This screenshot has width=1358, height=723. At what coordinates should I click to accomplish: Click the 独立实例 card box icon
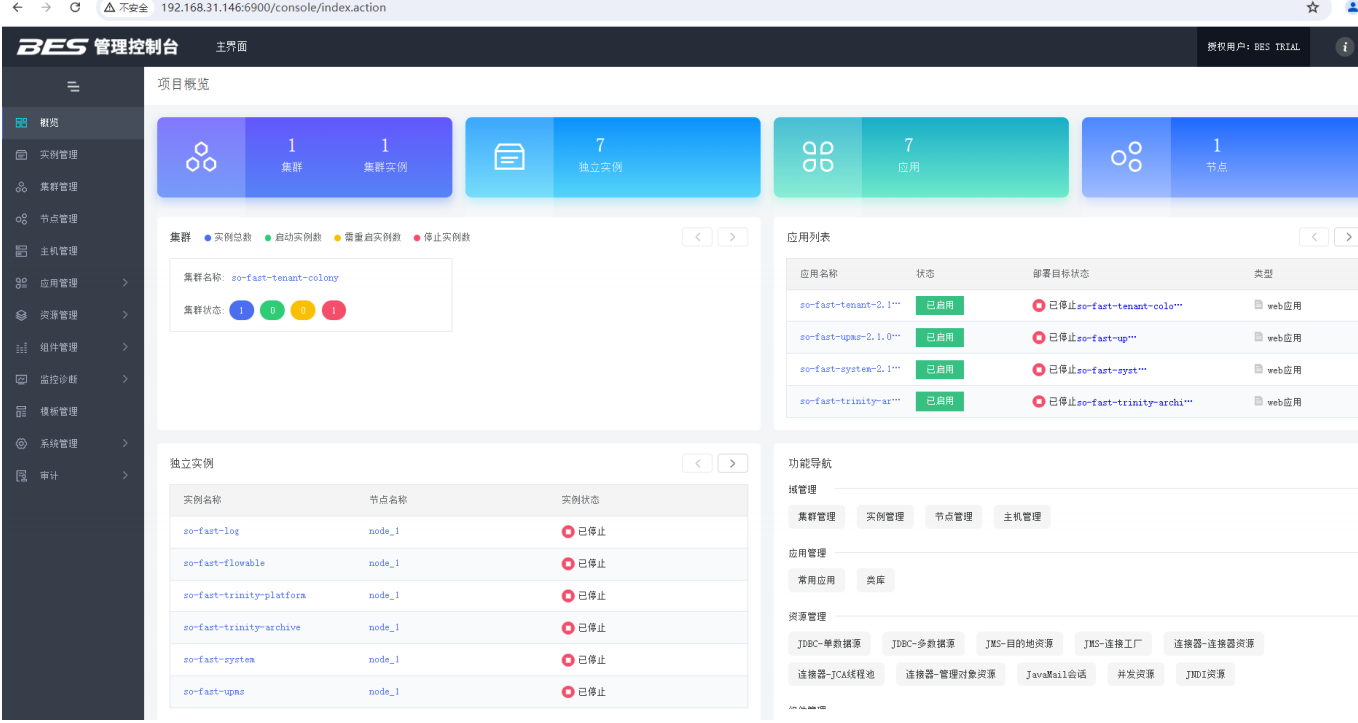(510, 157)
